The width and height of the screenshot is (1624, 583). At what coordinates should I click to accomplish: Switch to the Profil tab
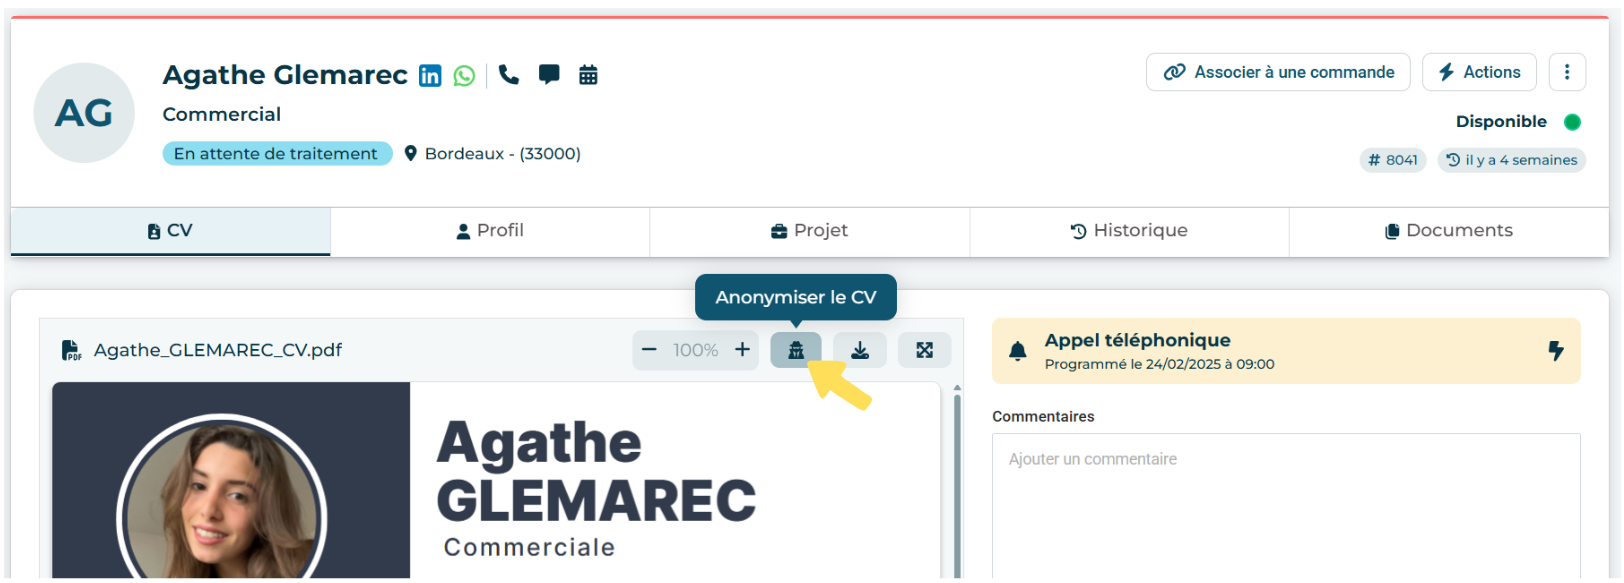coord(490,231)
